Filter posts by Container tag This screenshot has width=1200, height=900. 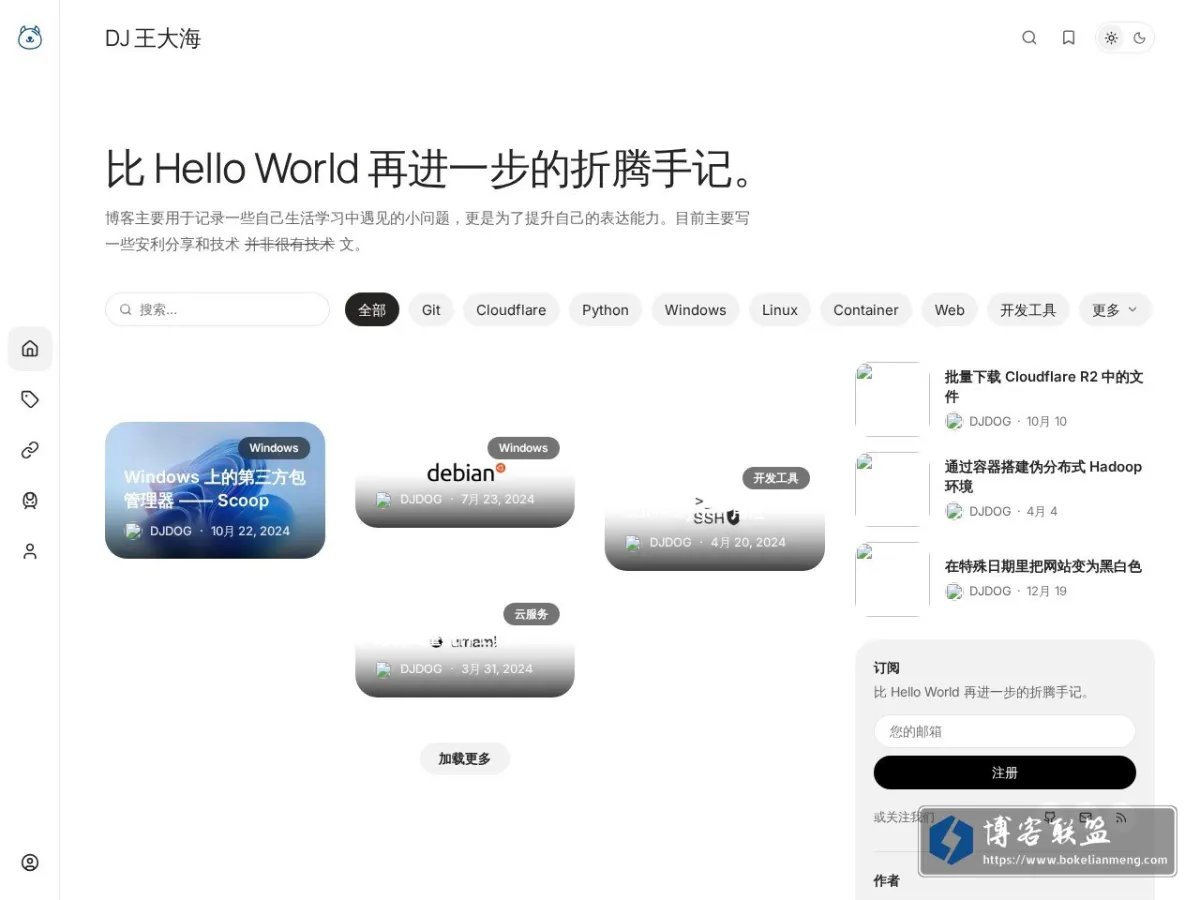866,310
